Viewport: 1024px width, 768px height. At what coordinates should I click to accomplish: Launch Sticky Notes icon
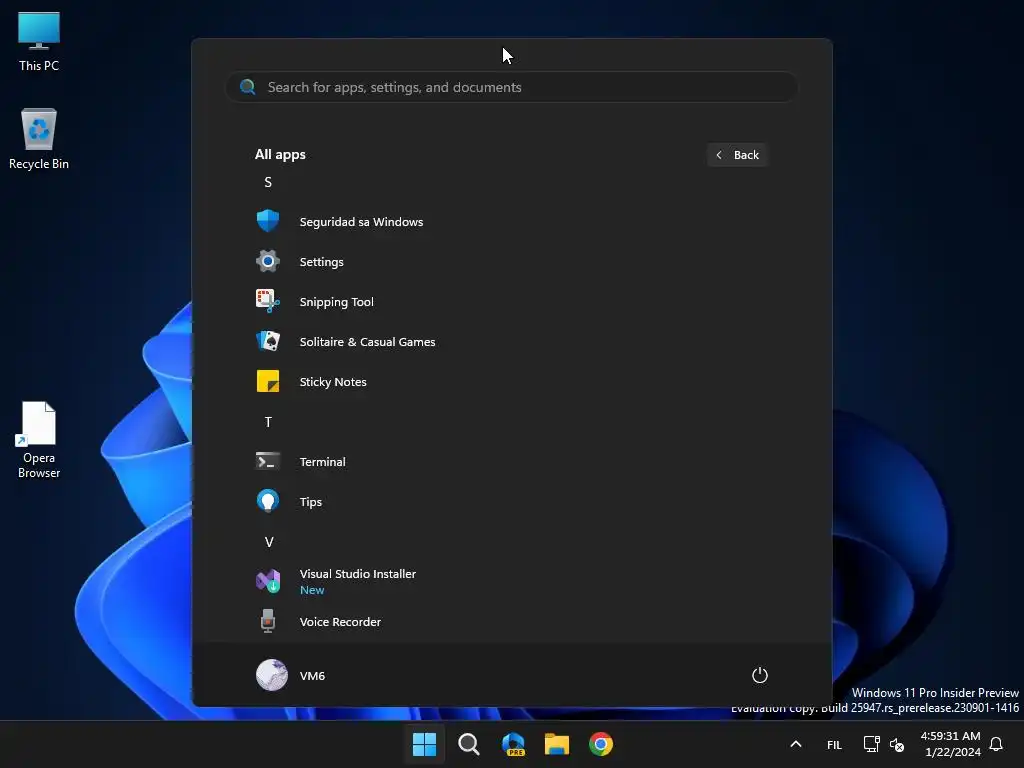coord(268,381)
